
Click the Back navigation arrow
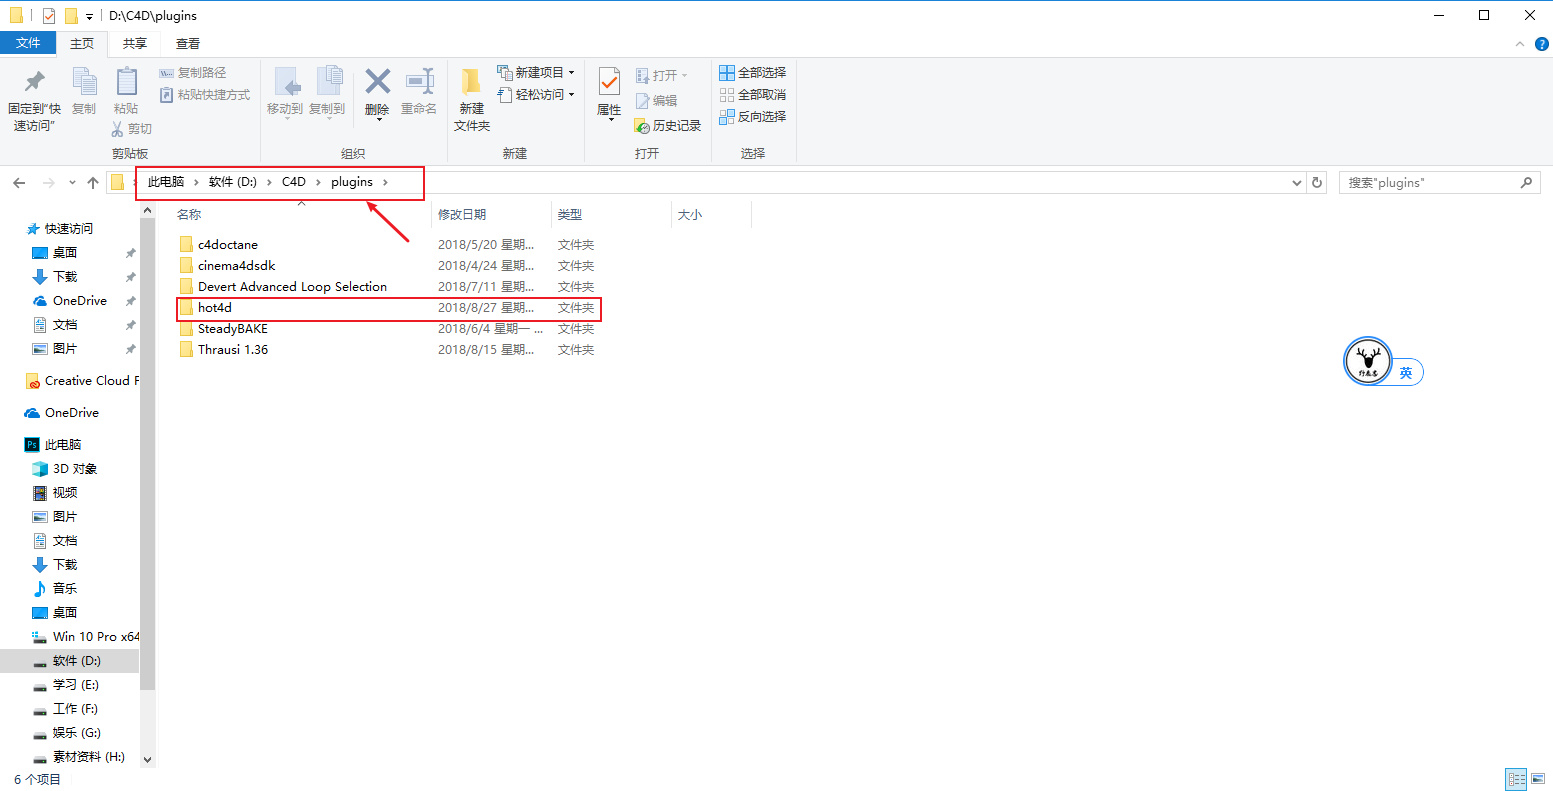(19, 183)
